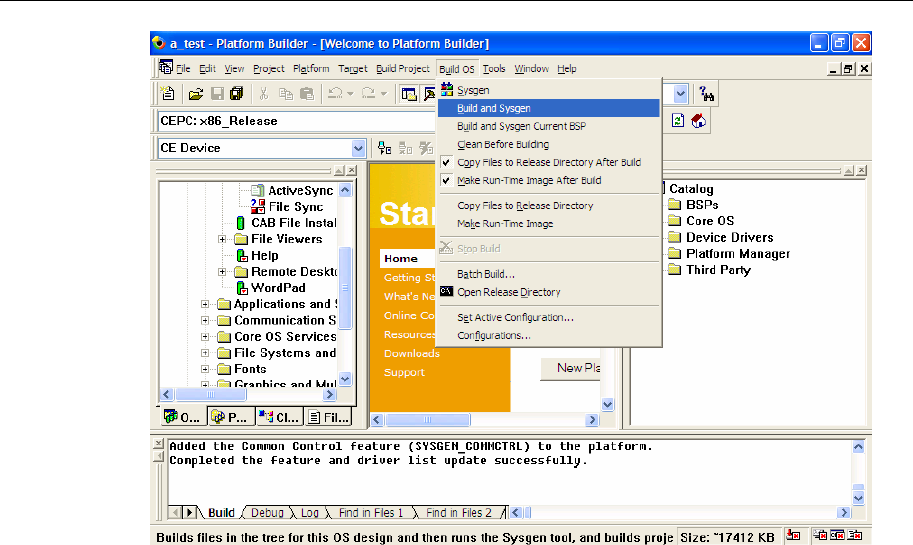
Task: Open the dropdown arrow beside the help search icon
Action: pos(680,94)
